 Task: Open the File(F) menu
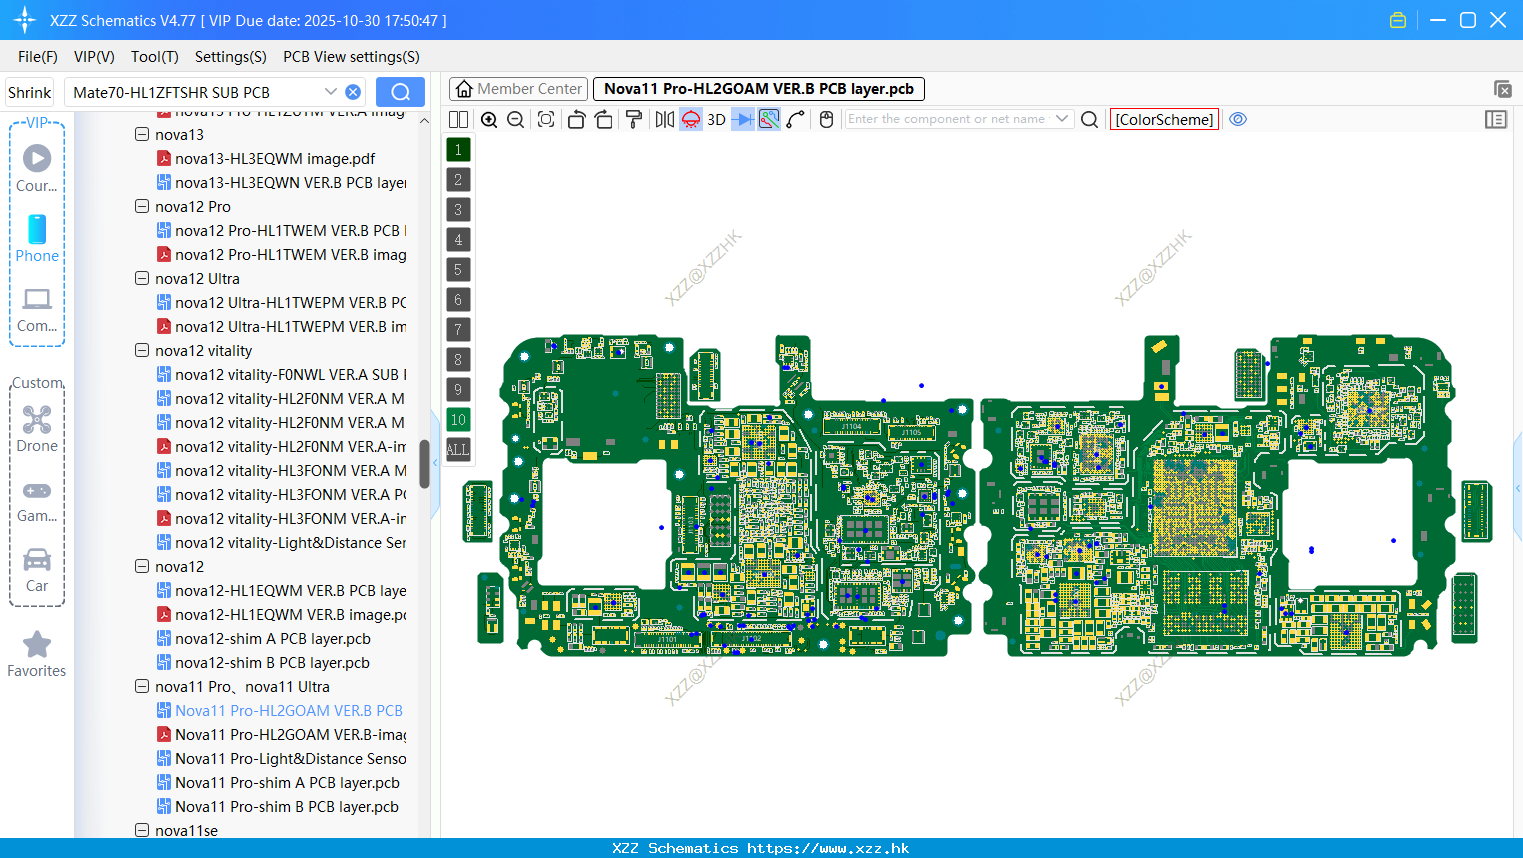click(38, 57)
